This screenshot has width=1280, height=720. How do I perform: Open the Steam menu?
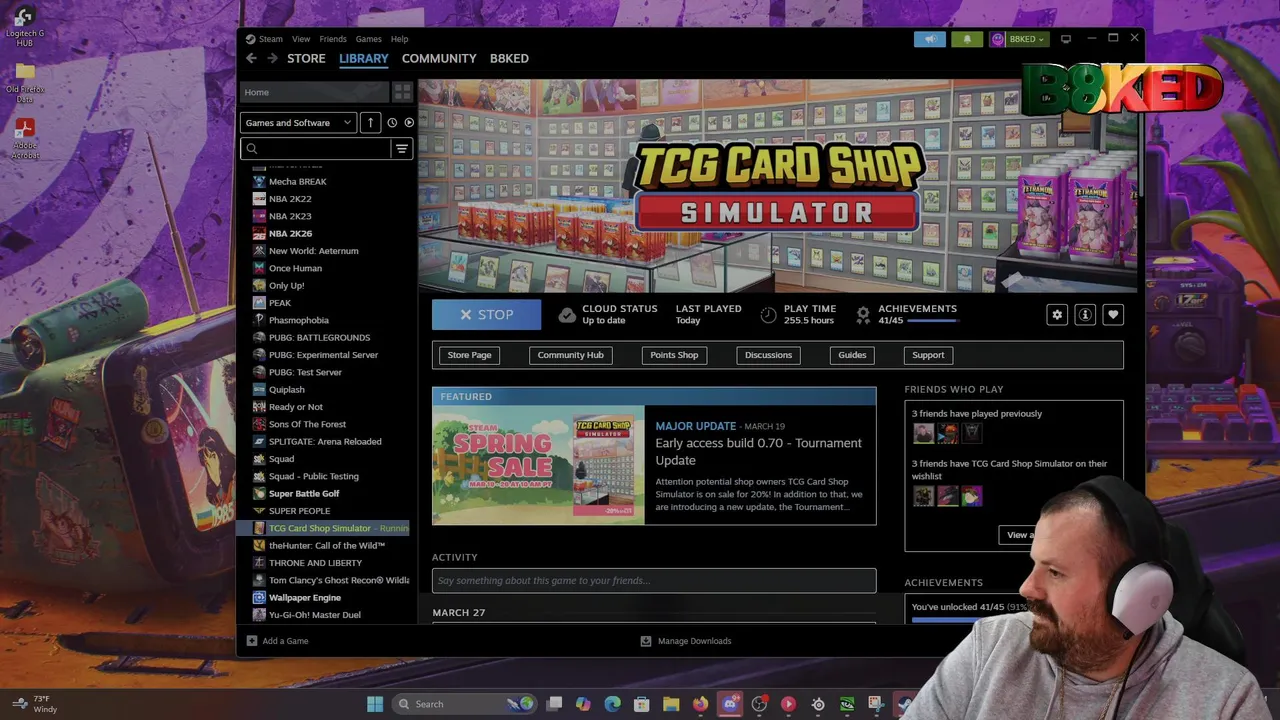click(x=271, y=39)
